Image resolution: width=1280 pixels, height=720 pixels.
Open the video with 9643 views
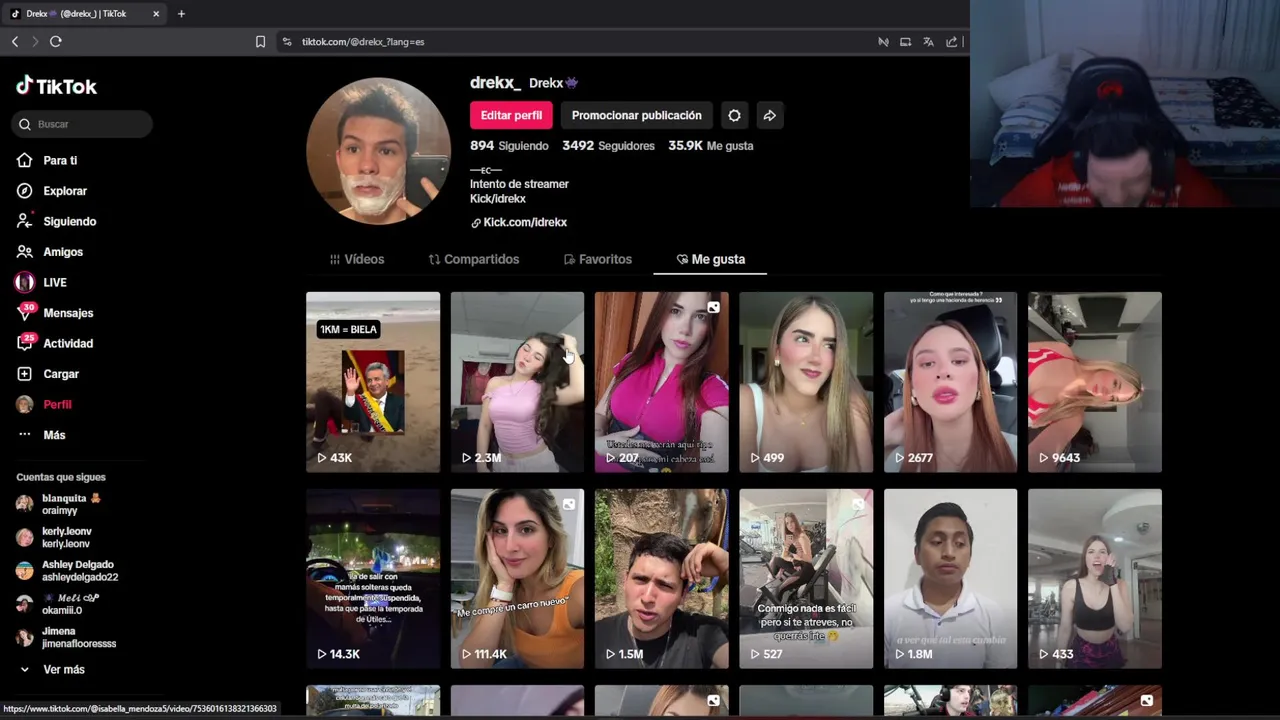point(1095,382)
